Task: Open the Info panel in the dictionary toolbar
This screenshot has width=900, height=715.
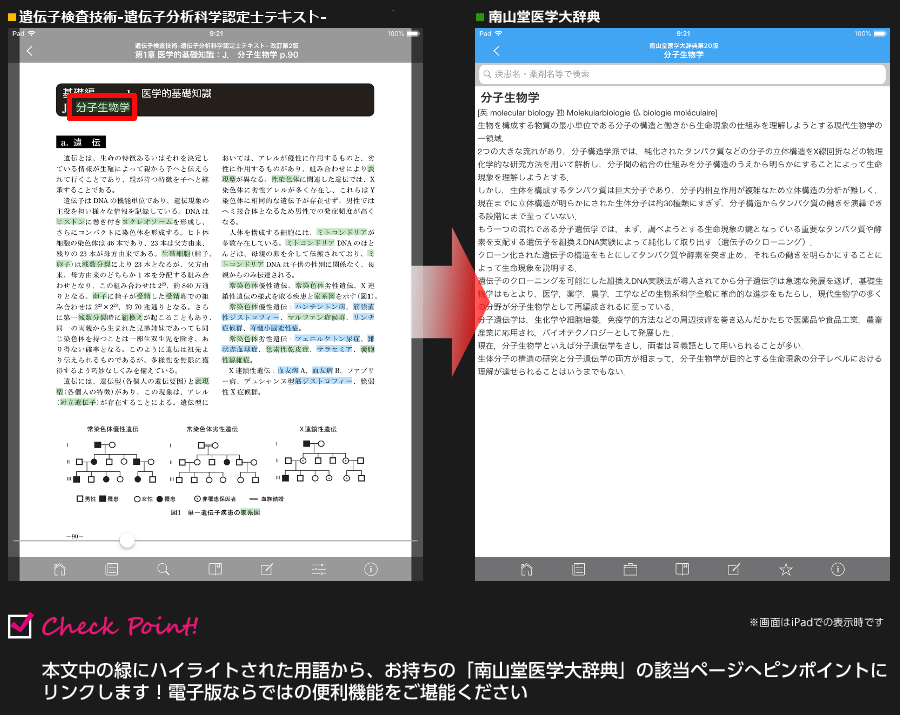Action: tap(839, 568)
